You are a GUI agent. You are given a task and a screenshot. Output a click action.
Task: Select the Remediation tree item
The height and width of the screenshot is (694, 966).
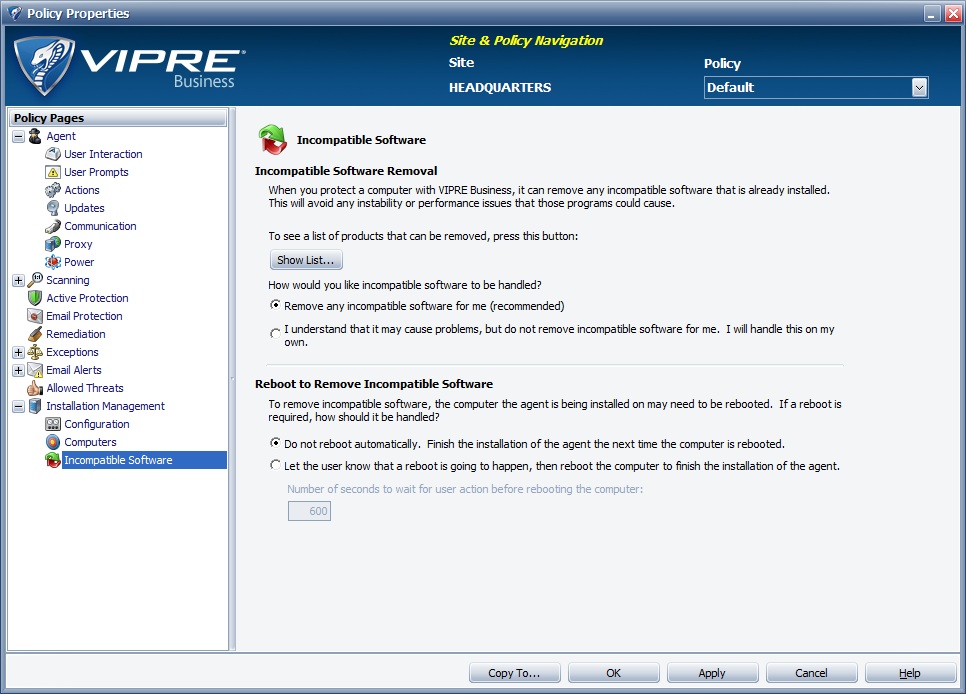tap(76, 334)
